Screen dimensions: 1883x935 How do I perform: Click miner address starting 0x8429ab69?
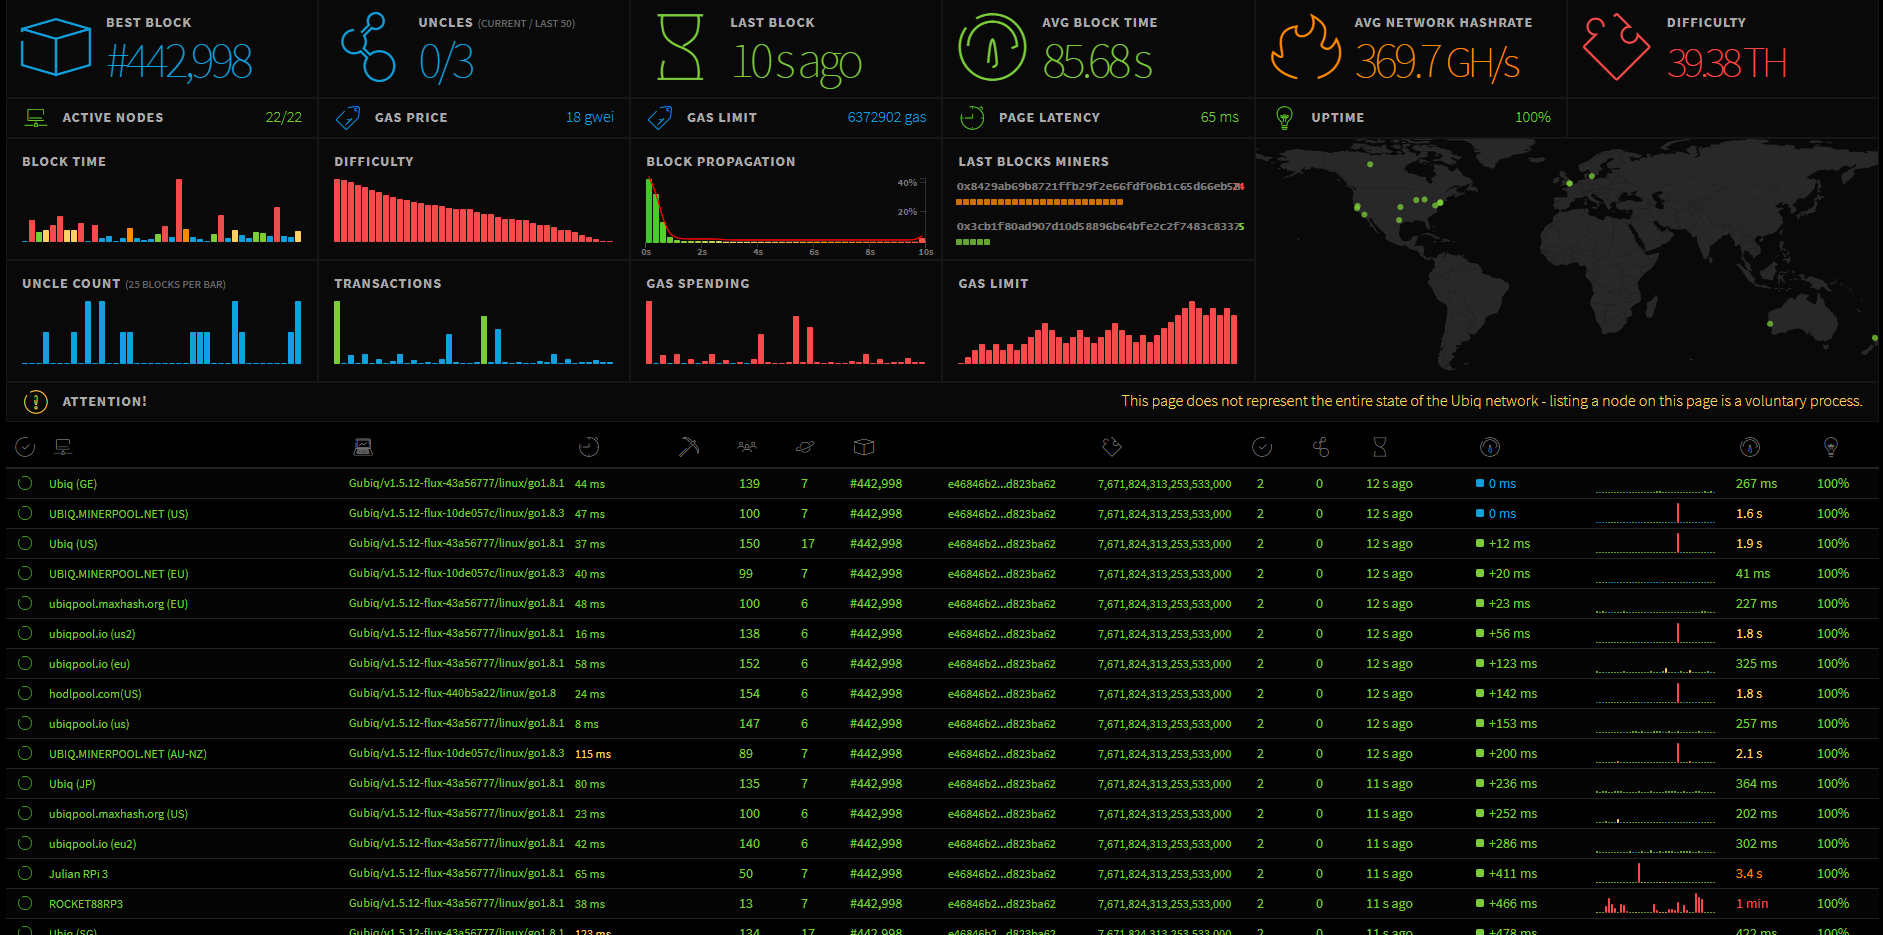click(1100, 186)
